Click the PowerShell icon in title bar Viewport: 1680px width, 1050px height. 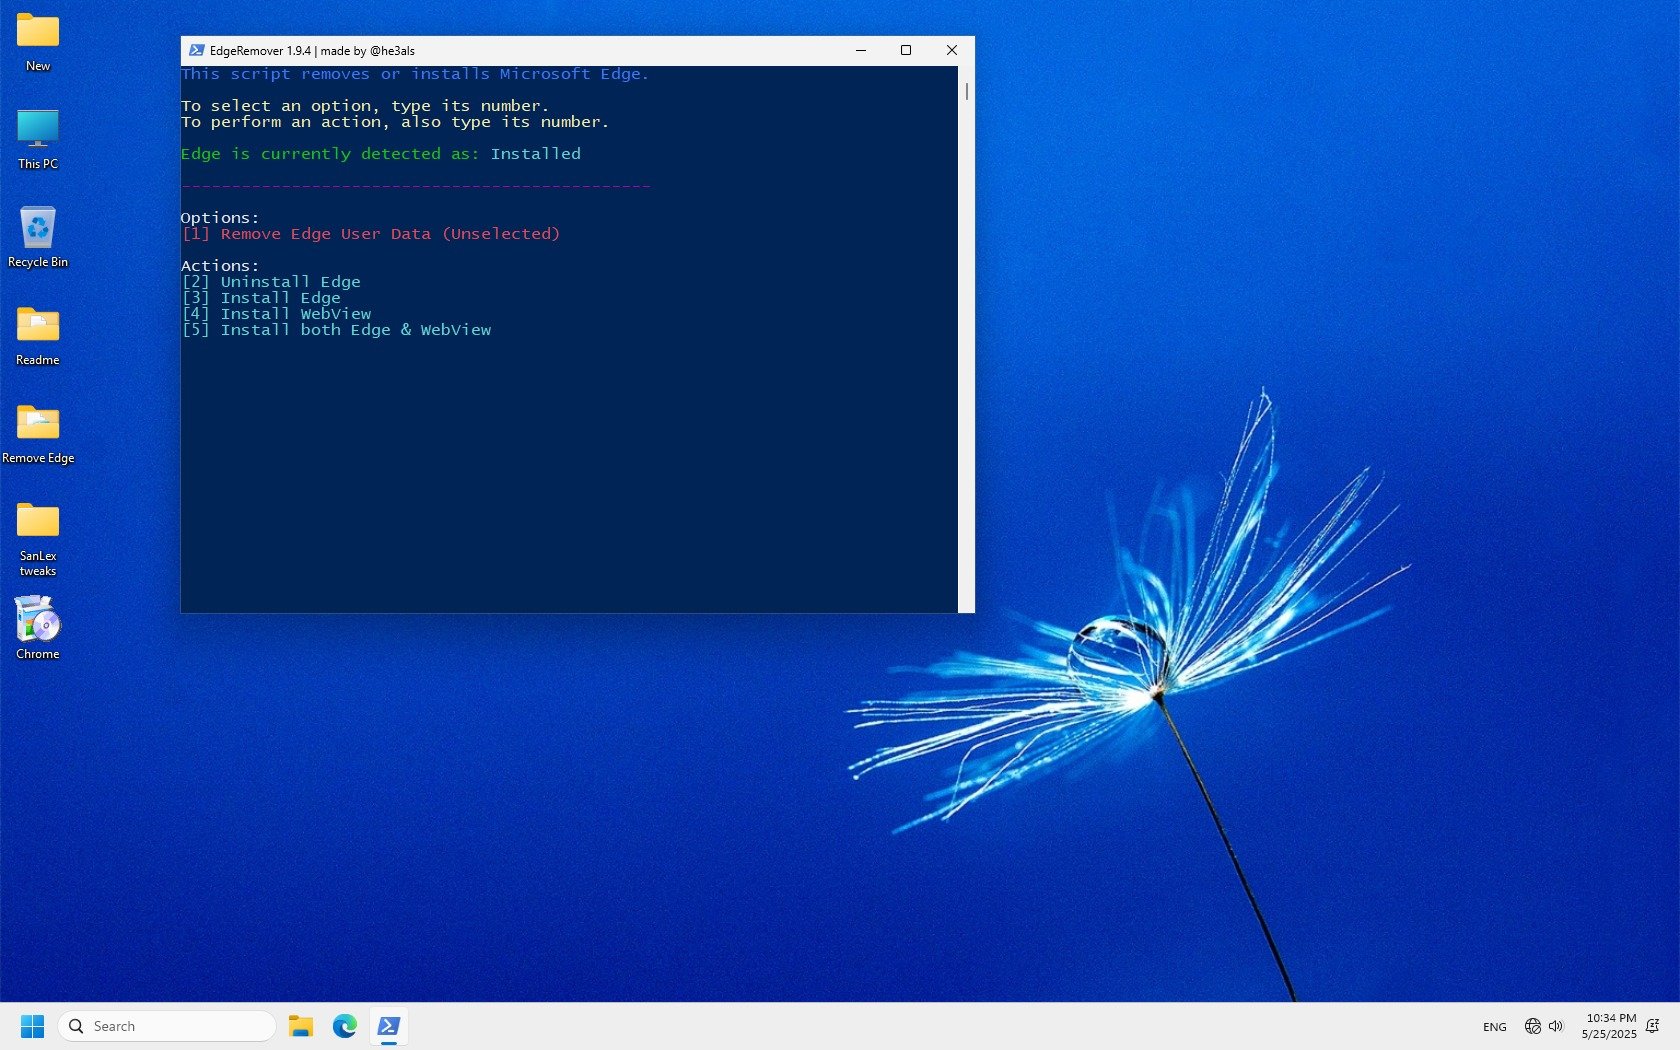tap(197, 51)
